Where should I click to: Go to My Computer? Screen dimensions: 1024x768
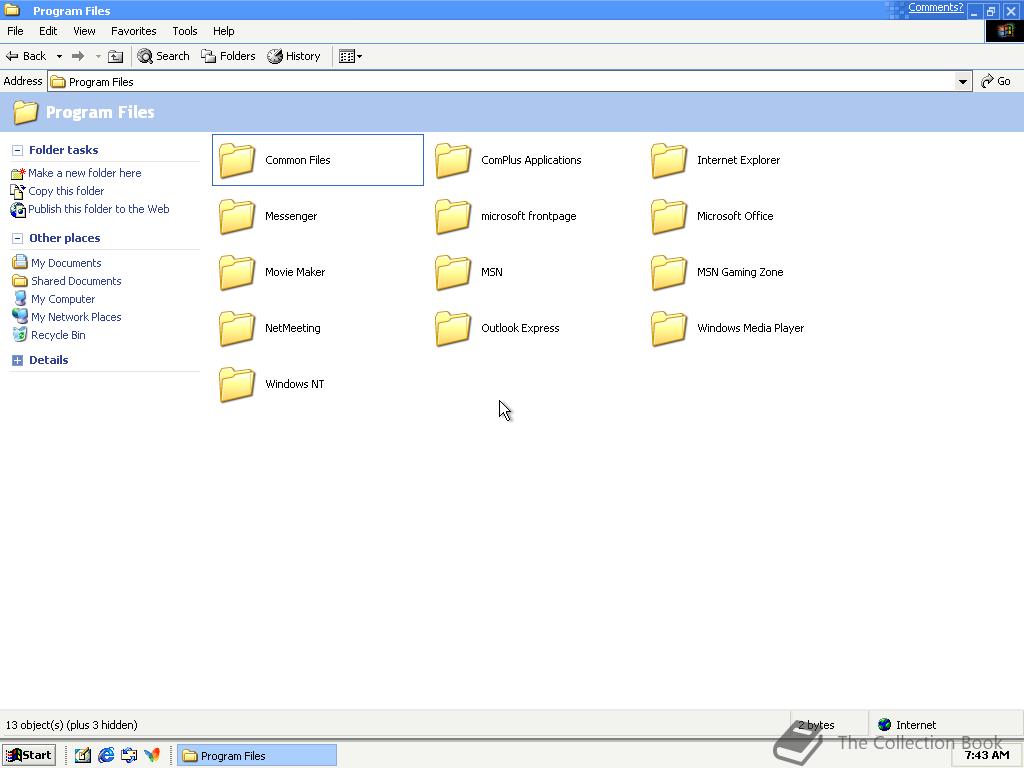tap(63, 299)
